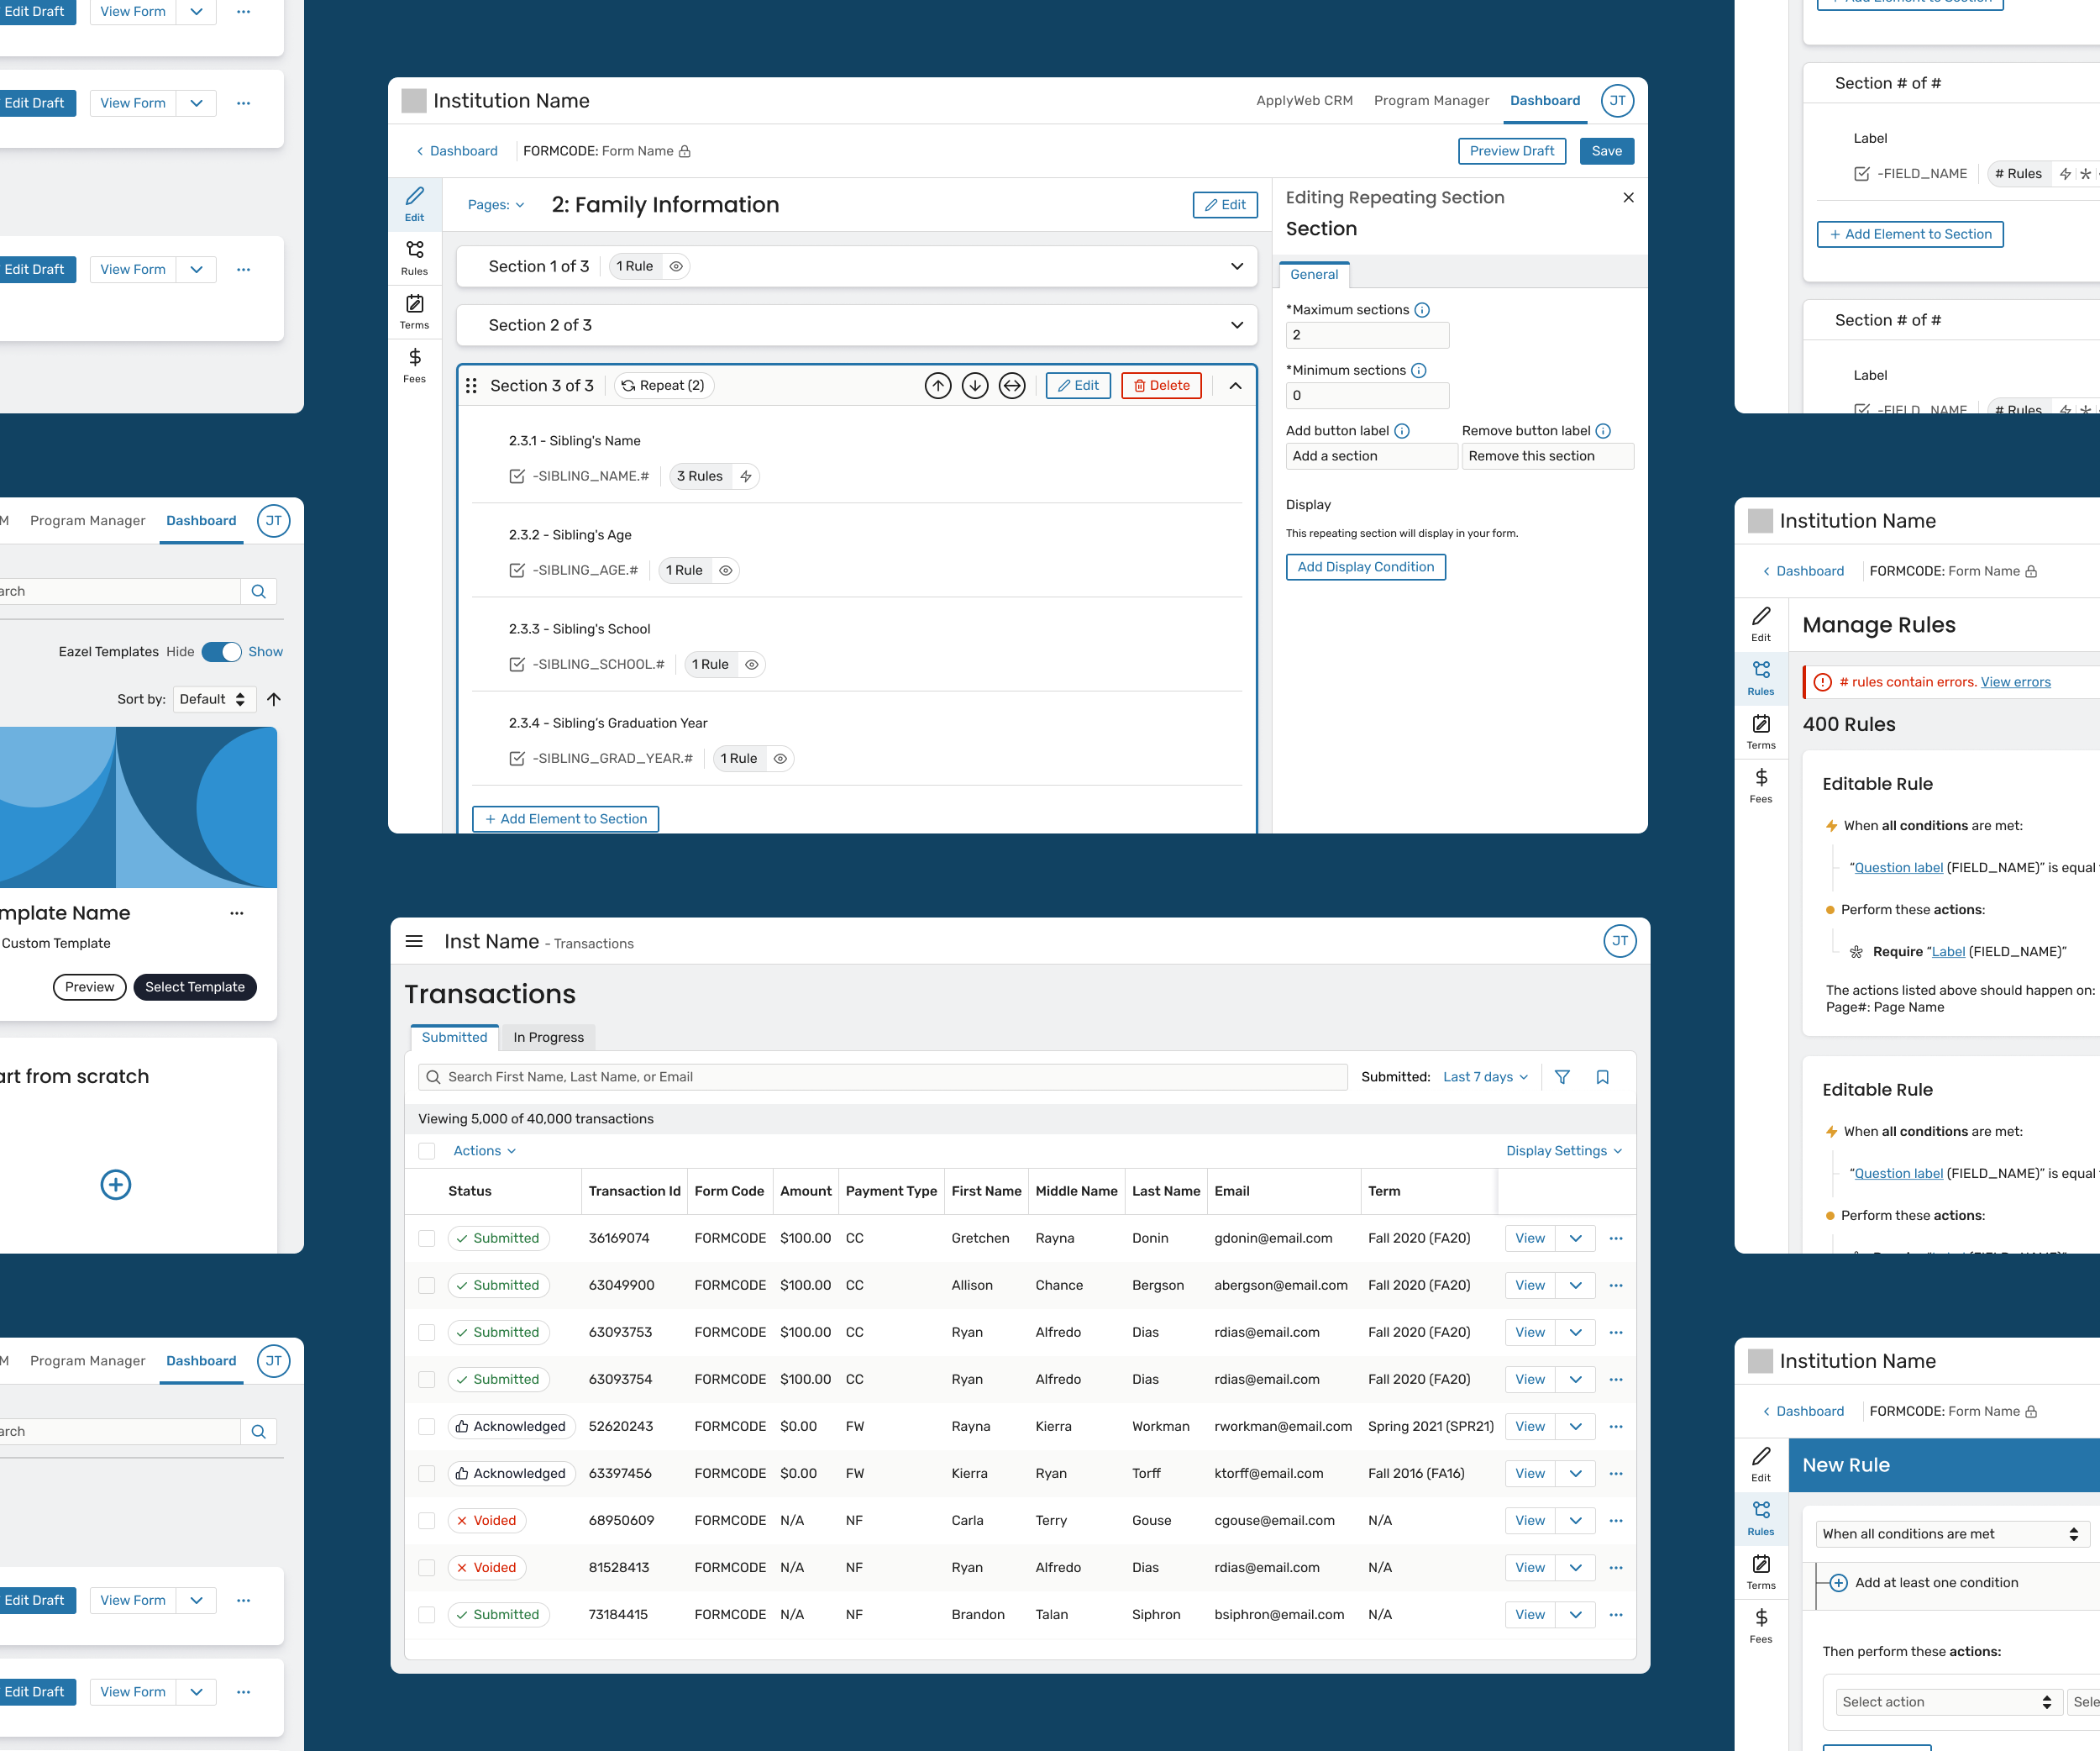Expand Section 2 of 3
The width and height of the screenshot is (2100, 1751).
(x=1237, y=325)
